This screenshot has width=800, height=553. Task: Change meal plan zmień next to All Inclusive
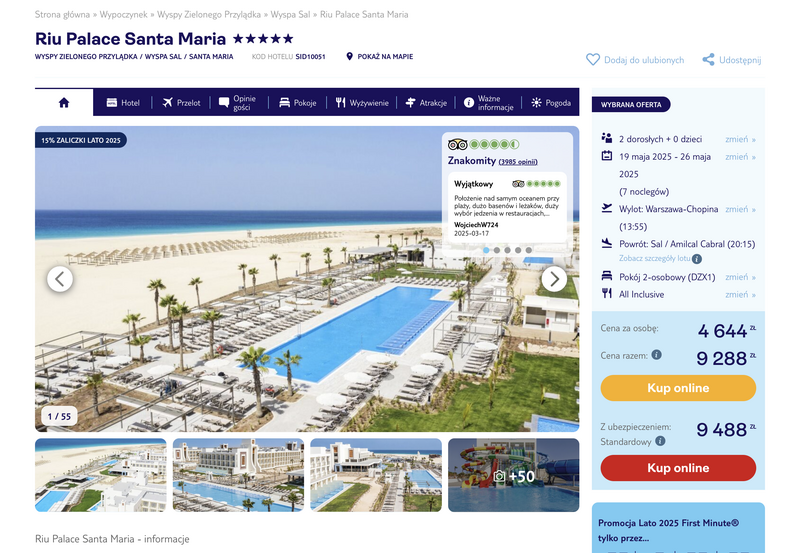pos(740,294)
